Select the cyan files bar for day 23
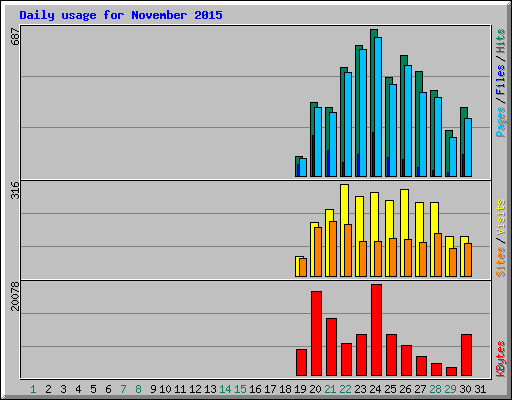This screenshot has width=512, height=400. point(363,113)
